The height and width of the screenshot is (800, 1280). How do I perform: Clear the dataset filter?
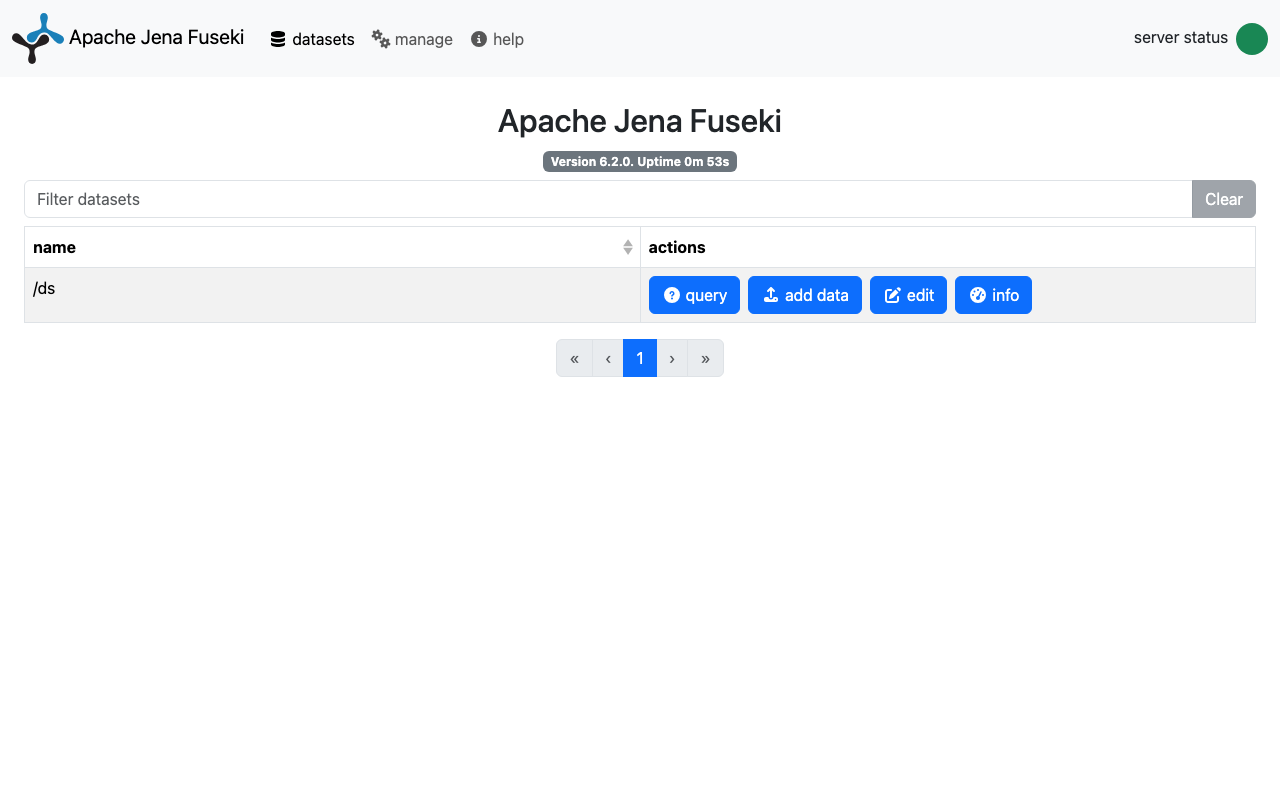(x=1224, y=199)
